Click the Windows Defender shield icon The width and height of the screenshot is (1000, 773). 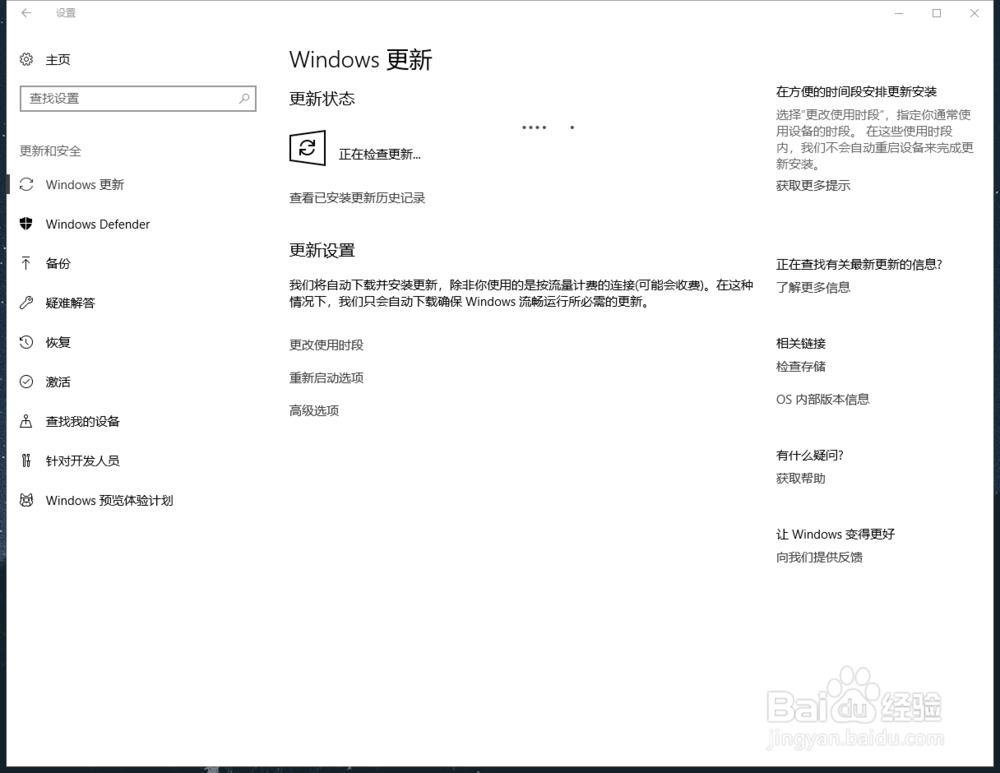[26, 224]
